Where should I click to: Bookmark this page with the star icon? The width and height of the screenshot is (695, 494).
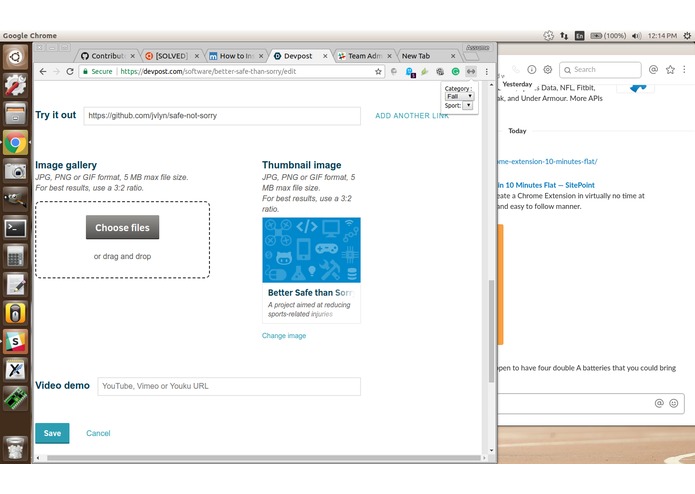[x=378, y=71]
